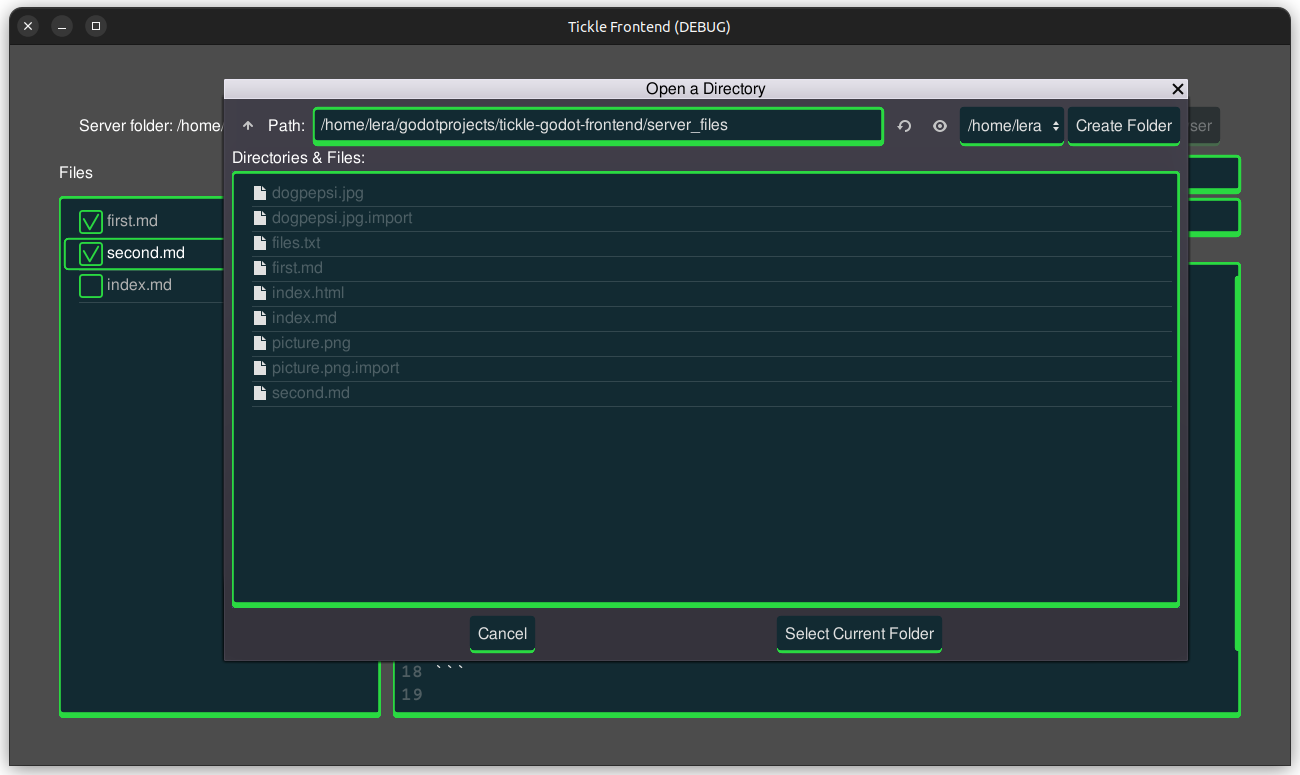Refresh the file list

point(904,126)
